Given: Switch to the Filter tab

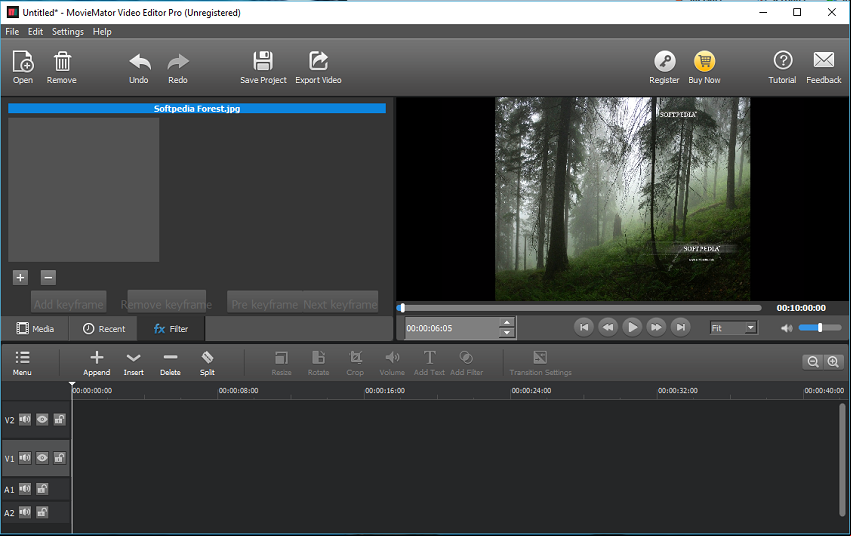Looking at the screenshot, I should coord(171,329).
